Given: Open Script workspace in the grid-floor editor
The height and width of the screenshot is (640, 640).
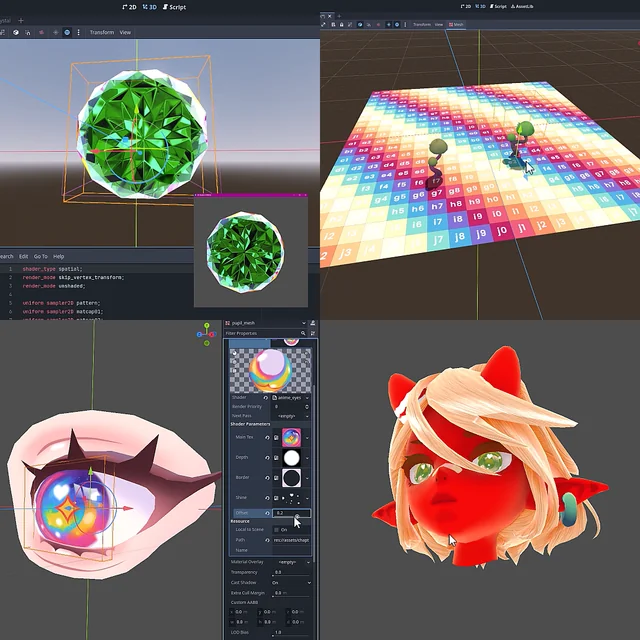Looking at the screenshot, I should (498, 7).
